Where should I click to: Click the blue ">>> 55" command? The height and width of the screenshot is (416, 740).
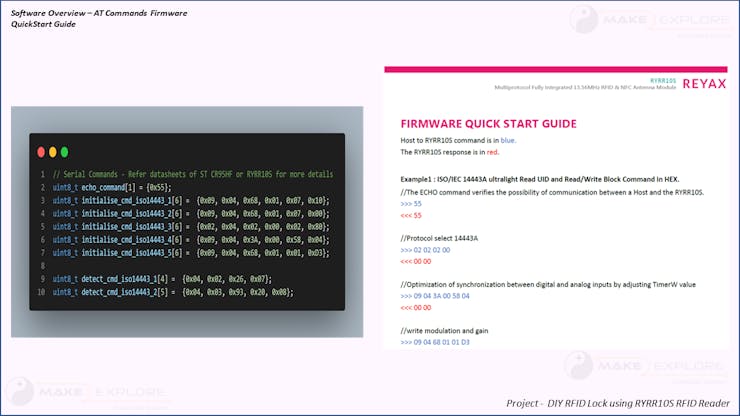(x=411, y=204)
